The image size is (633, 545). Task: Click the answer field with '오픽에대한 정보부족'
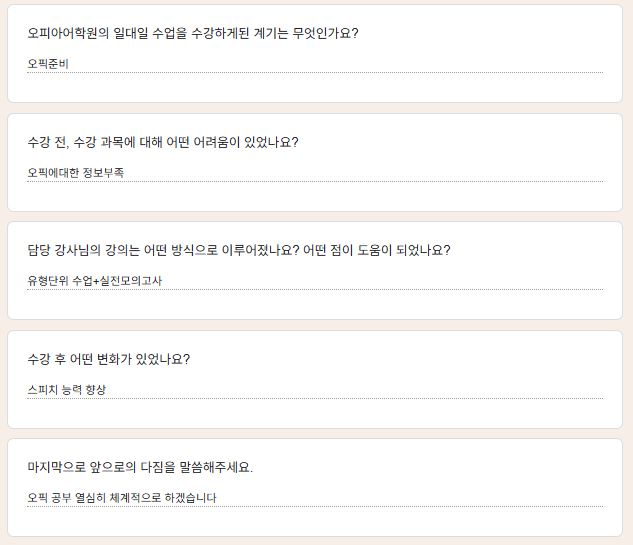[x=76, y=173]
